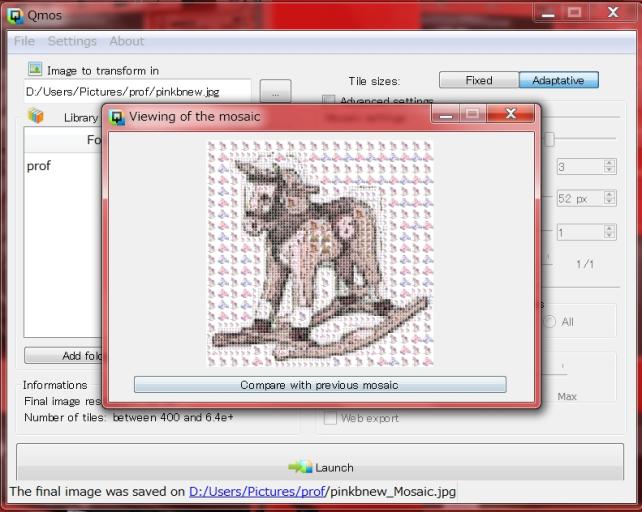Increase the value in the '3' spin box
The image size is (642, 512).
pyautogui.click(x=609, y=163)
